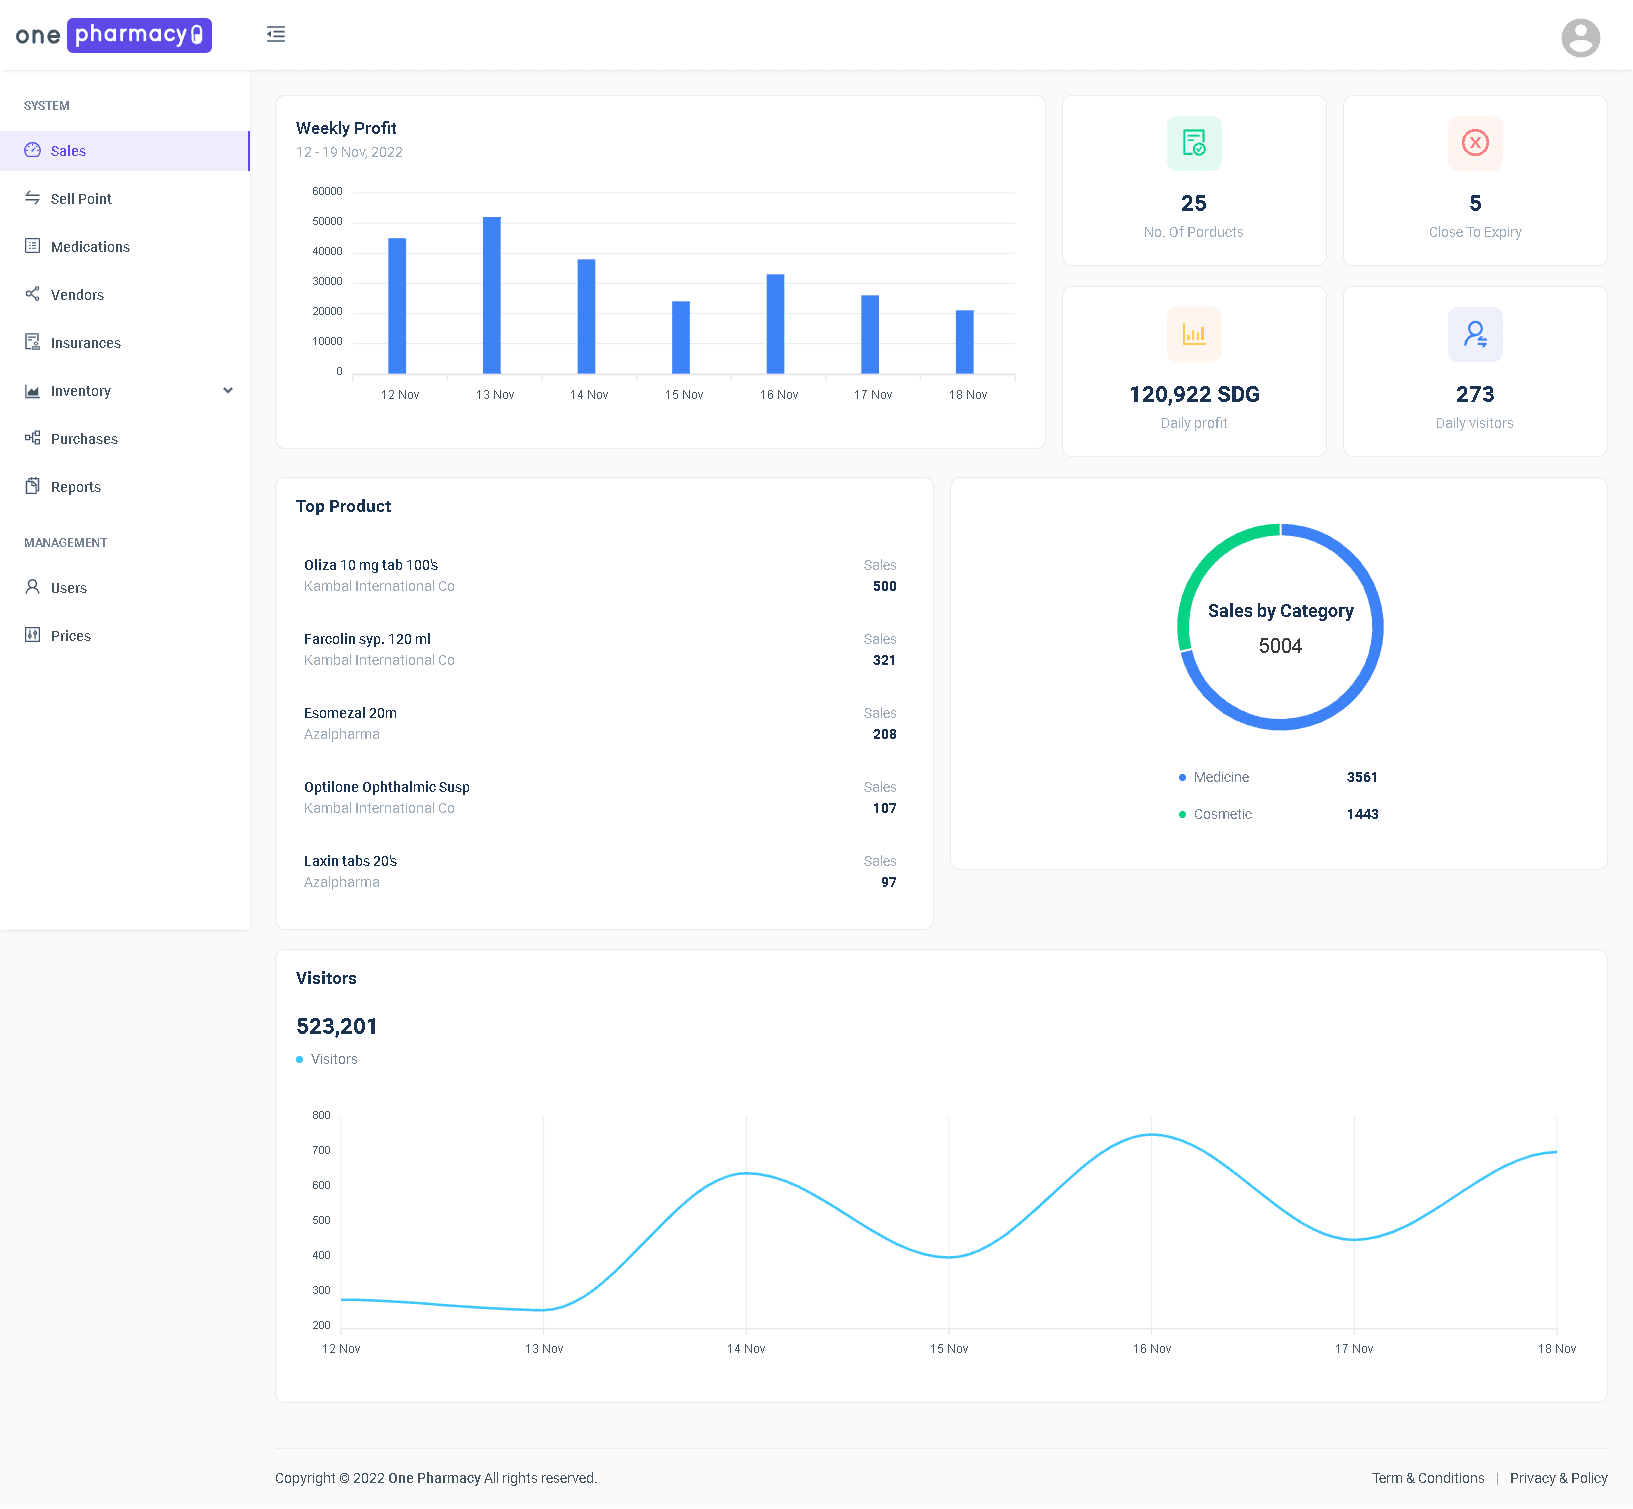Select the Users icon under Management
Image resolution: width=1633 pixels, height=1509 pixels.
coord(33,587)
